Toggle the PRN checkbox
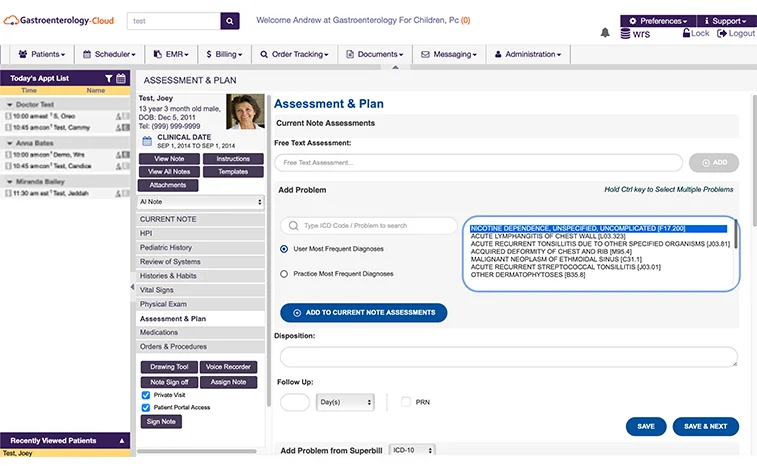 [406, 402]
